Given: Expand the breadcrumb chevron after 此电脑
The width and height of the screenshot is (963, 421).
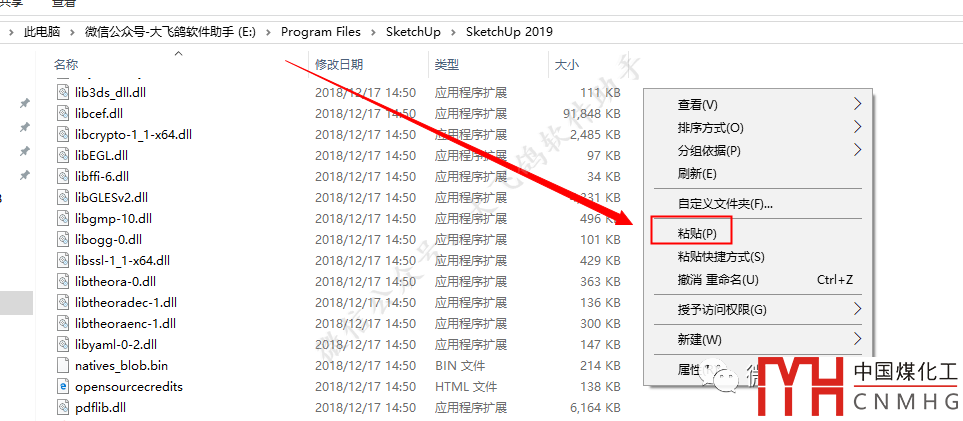Looking at the screenshot, I should coord(72,32).
